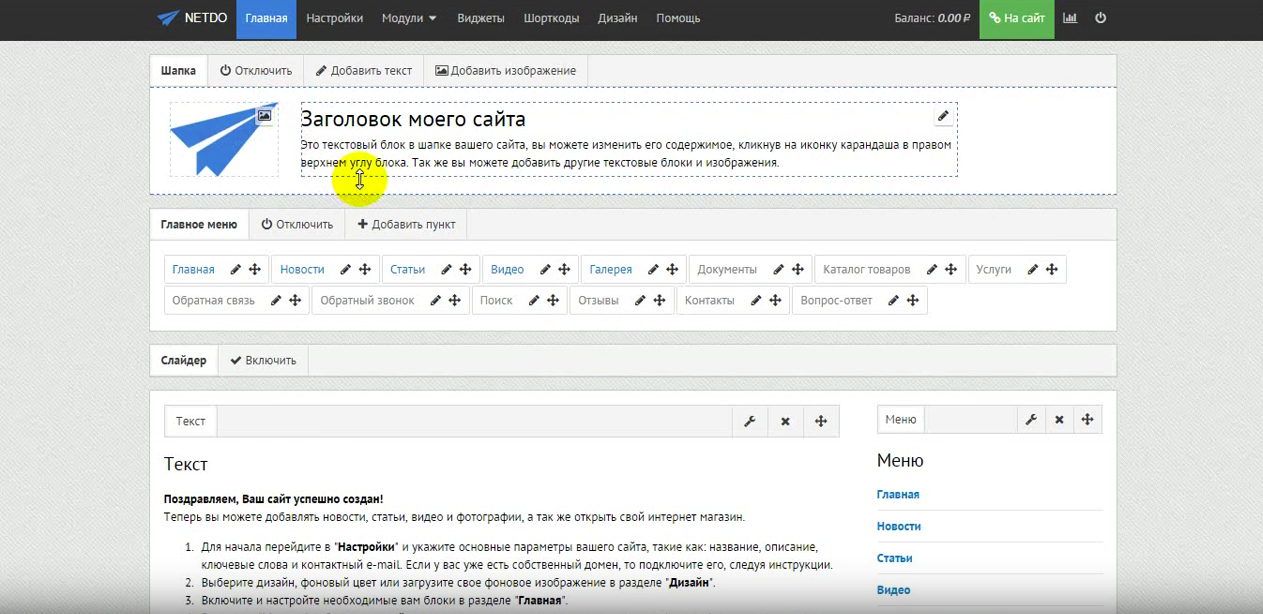Image resolution: width=1263 pixels, height=614 pixels.
Task: Remove the Меню block with its X icon
Action: (1058, 420)
